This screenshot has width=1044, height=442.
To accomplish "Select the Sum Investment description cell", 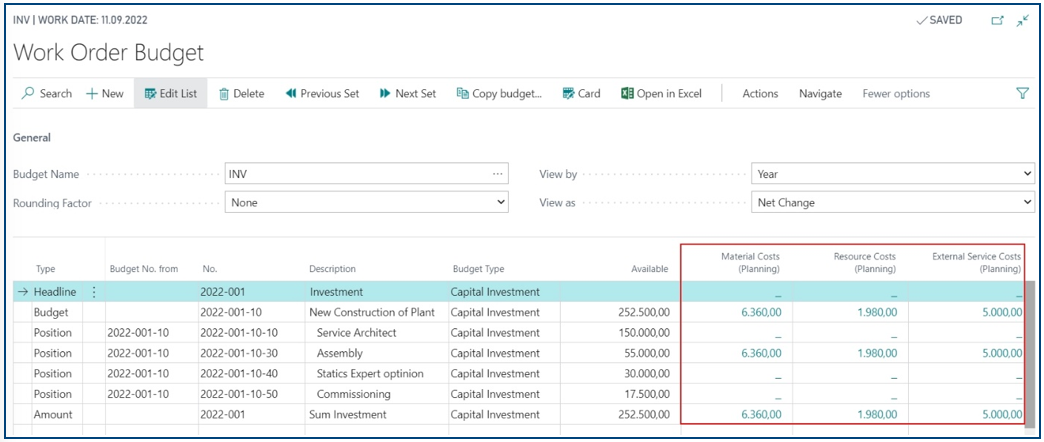I will [x=377, y=414].
